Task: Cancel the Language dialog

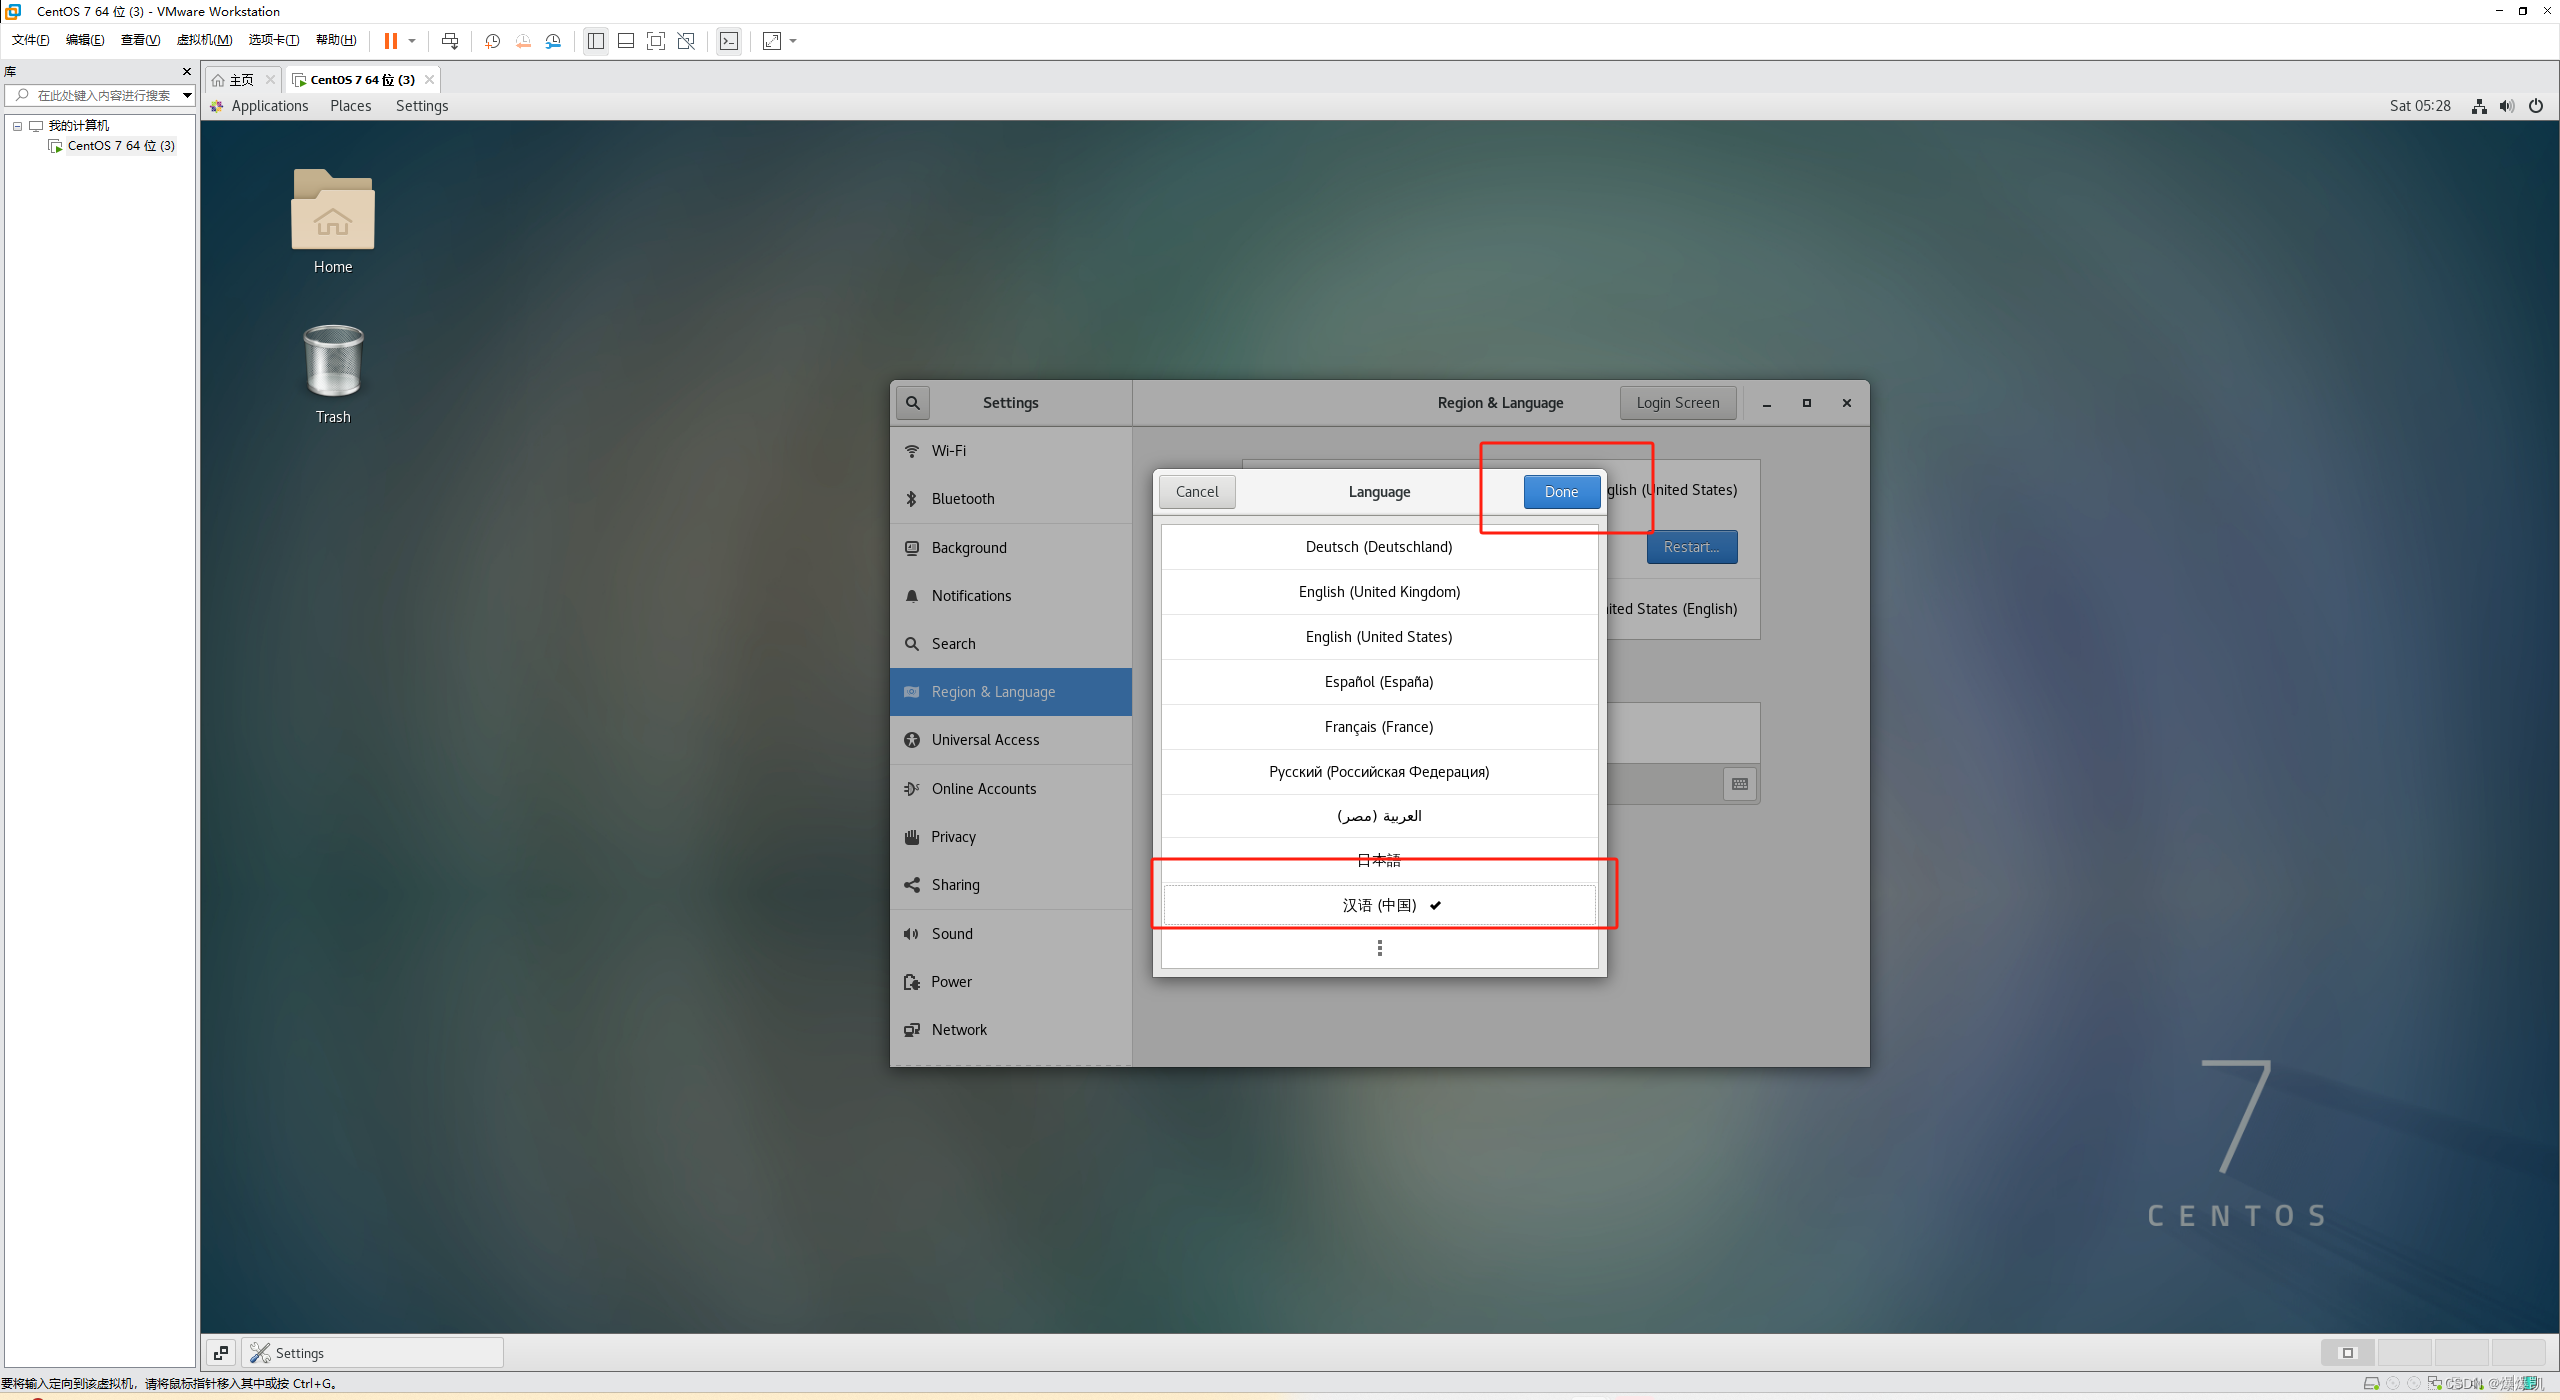Action: click(1197, 492)
